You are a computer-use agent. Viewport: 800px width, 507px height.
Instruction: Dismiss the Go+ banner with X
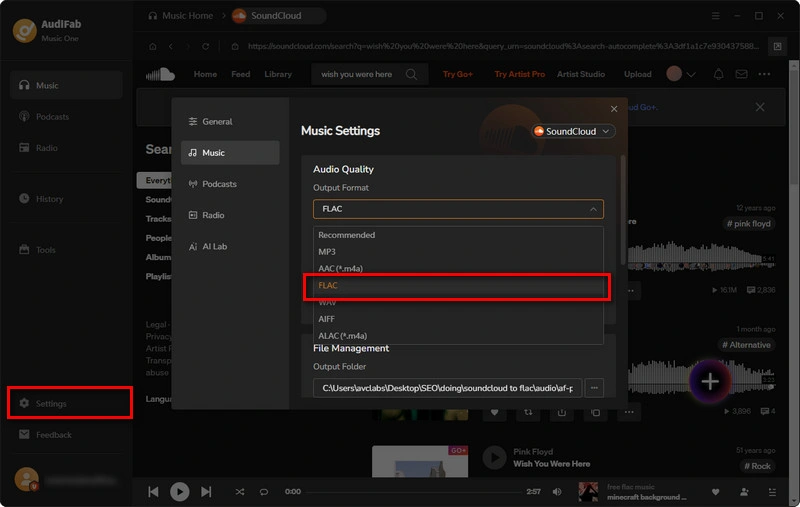coord(760,107)
